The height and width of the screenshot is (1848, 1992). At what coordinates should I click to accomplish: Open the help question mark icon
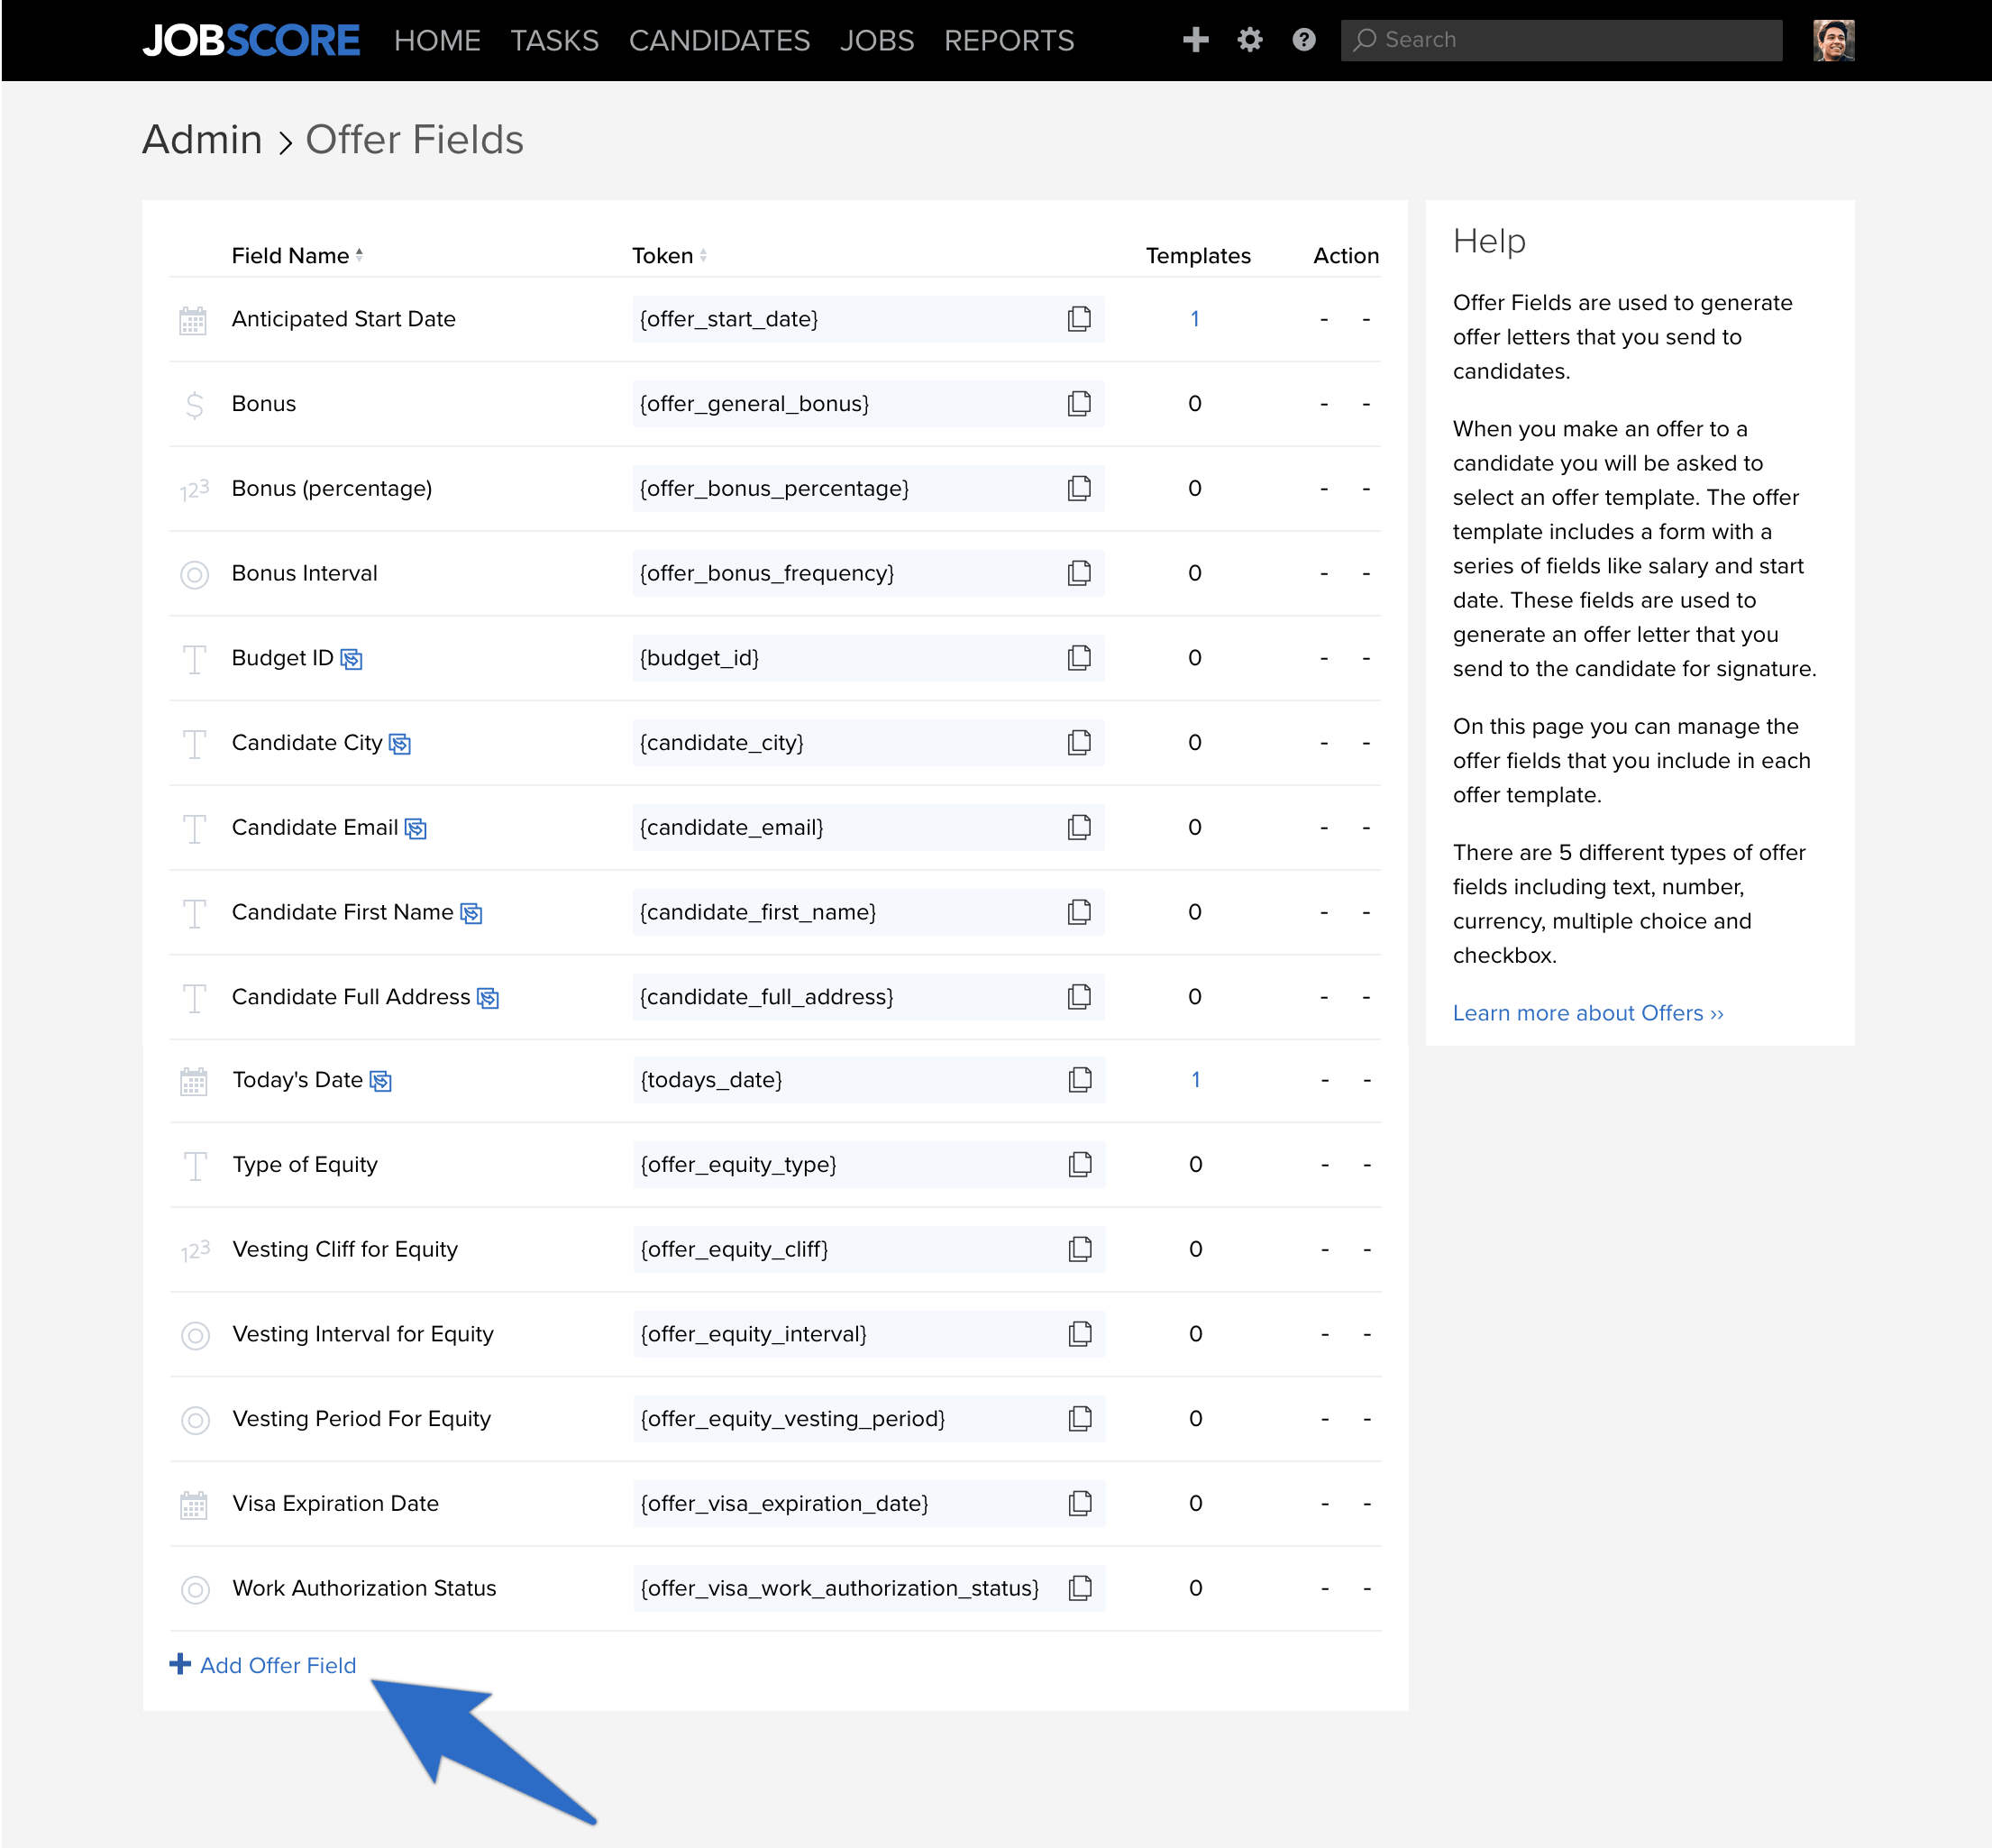click(1303, 40)
